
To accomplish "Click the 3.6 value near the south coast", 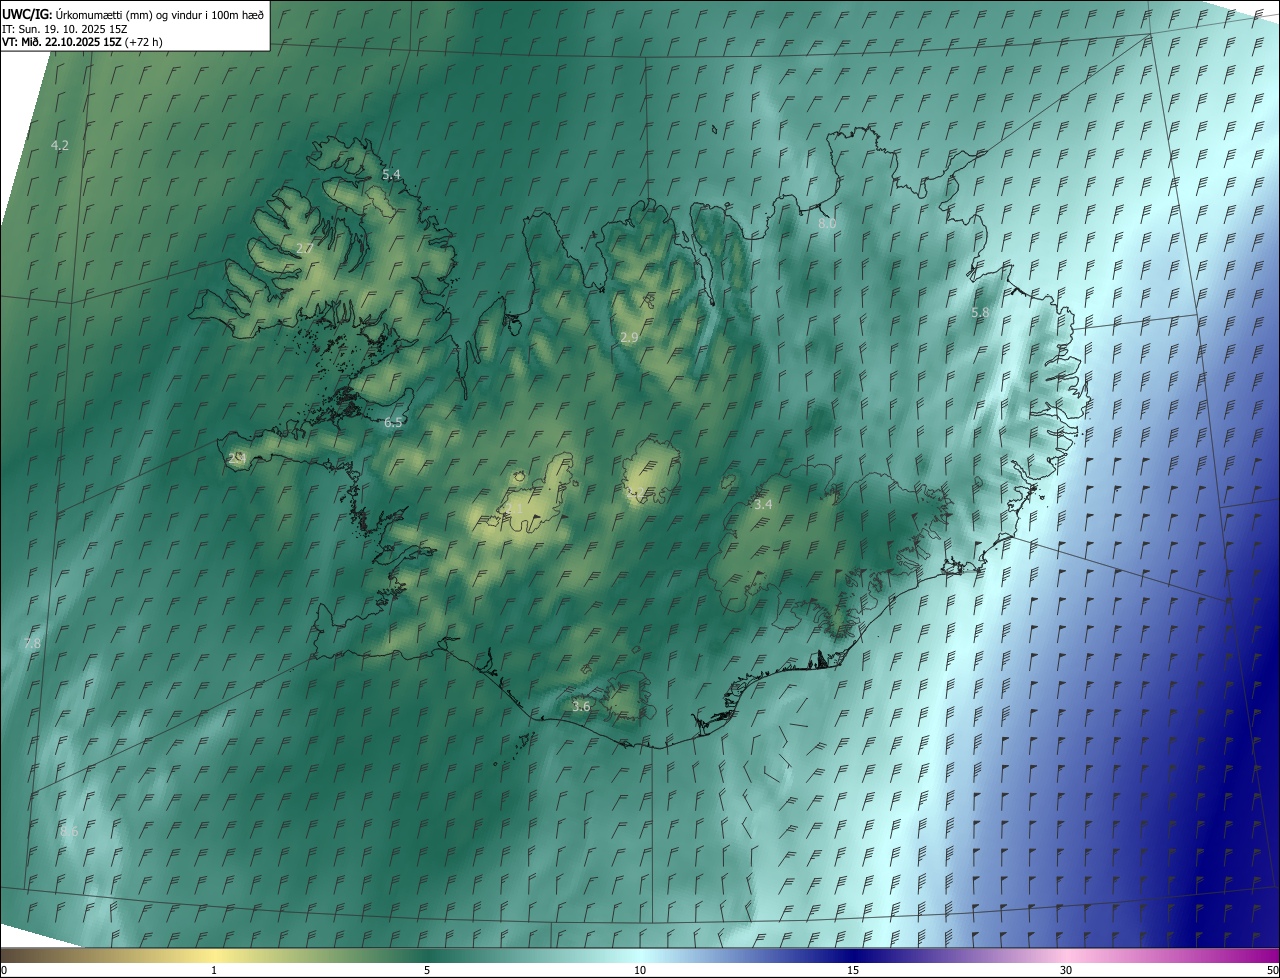I will point(581,706).
